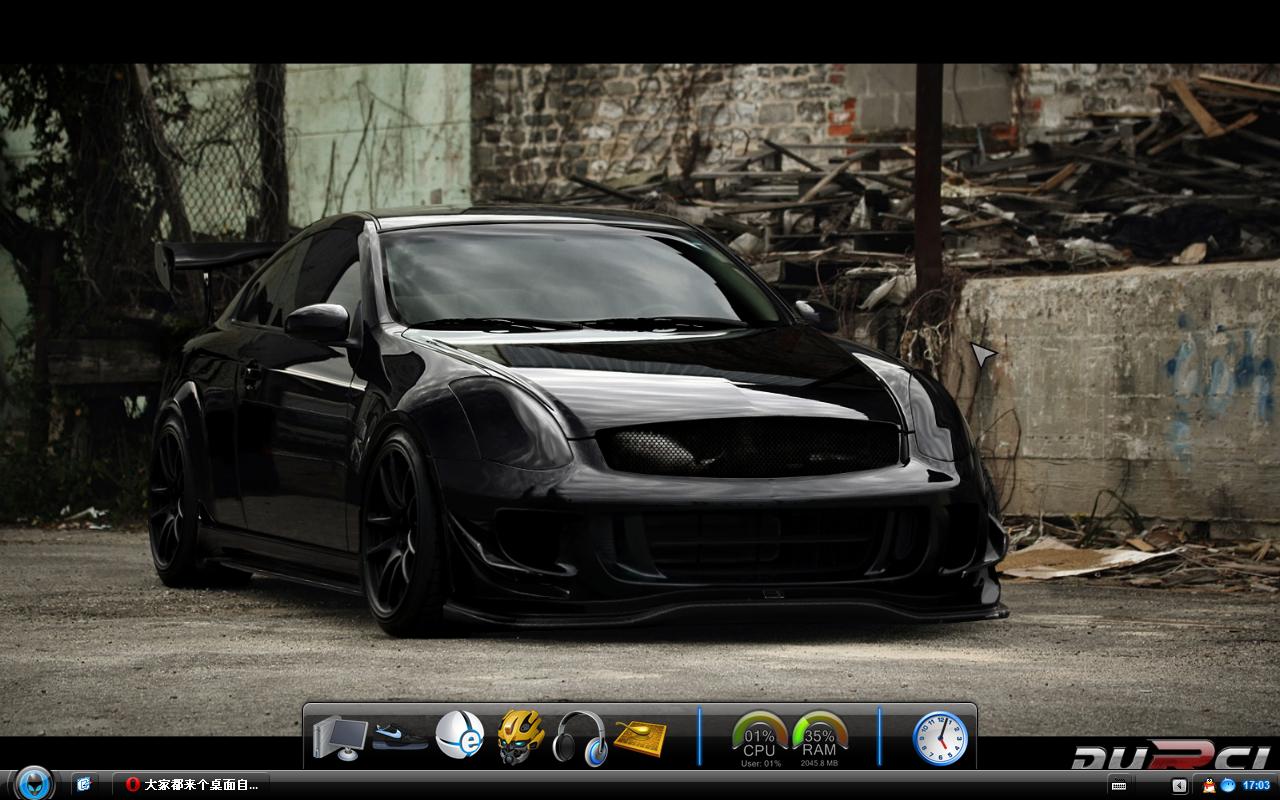Click the quick launch show desktop icon
Screen dimensions: 1280x800
coord(85,785)
